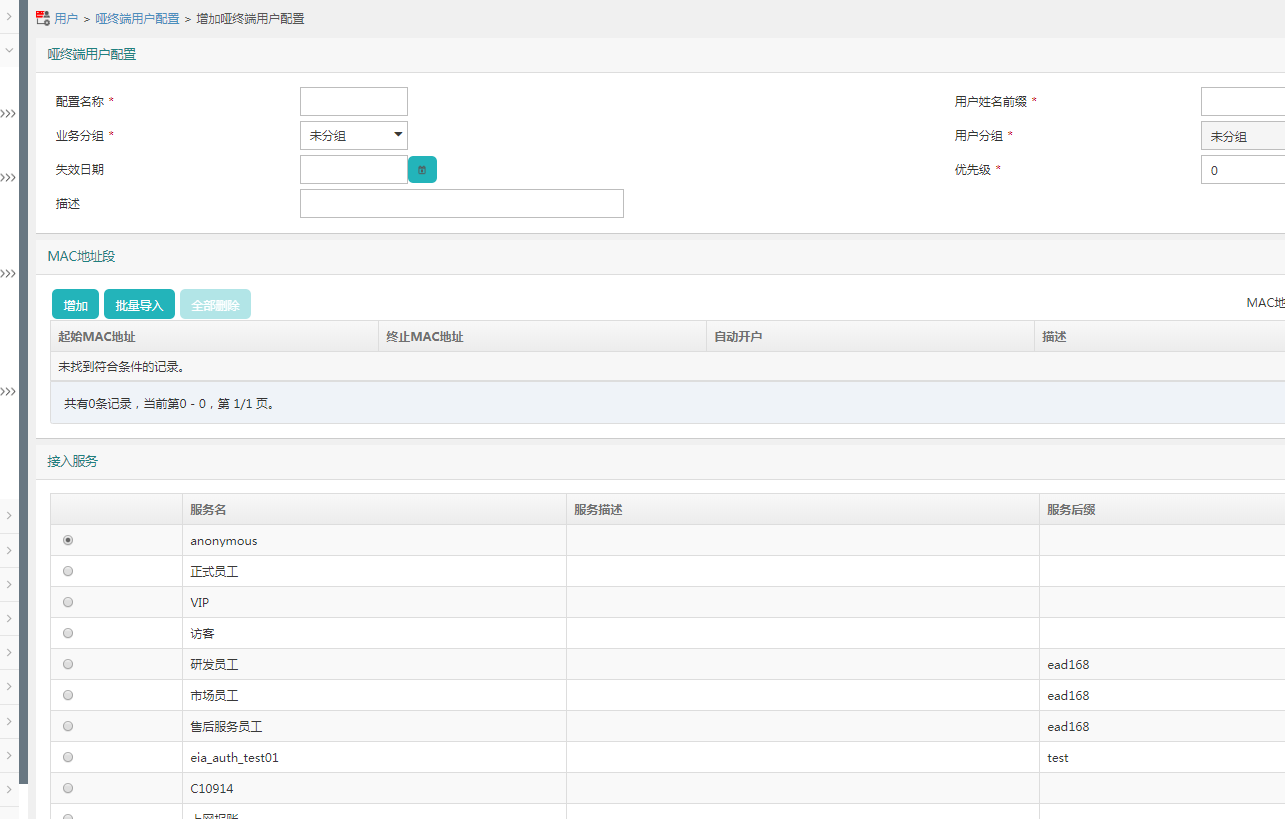
Task: Click the 增加哑终端用户配置 breadcrumb text
Action: click(x=251, y=19)
